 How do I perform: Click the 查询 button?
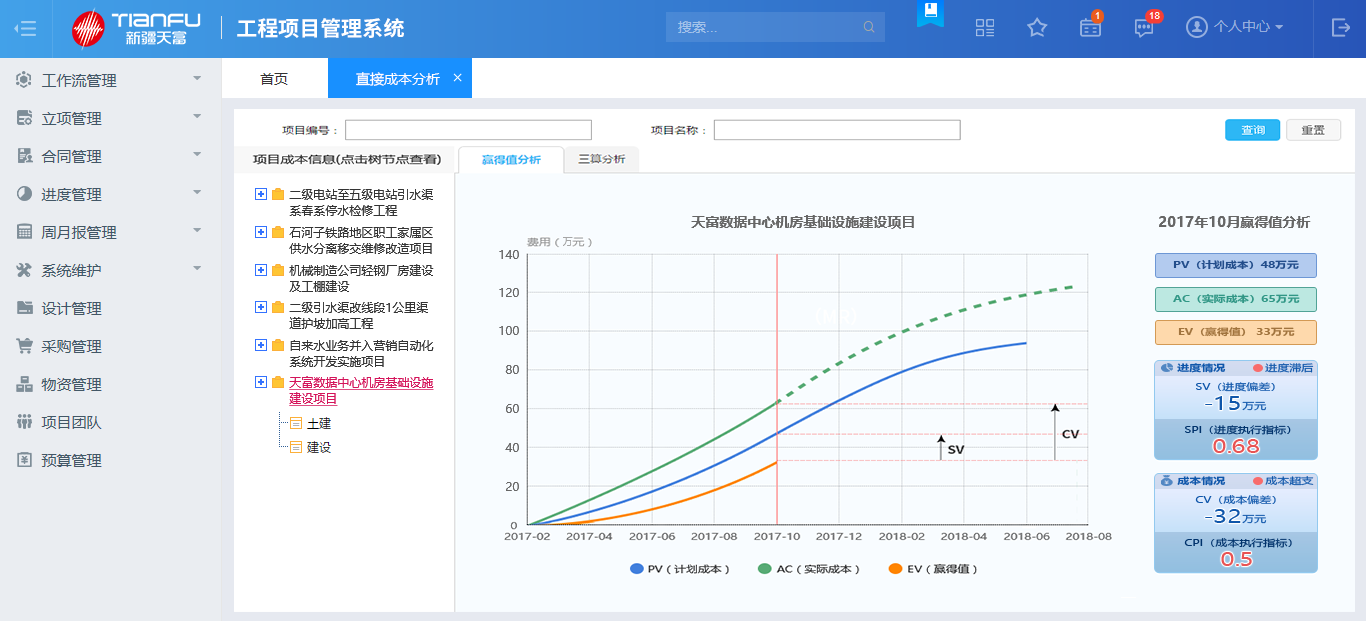tap(1252, 130)
